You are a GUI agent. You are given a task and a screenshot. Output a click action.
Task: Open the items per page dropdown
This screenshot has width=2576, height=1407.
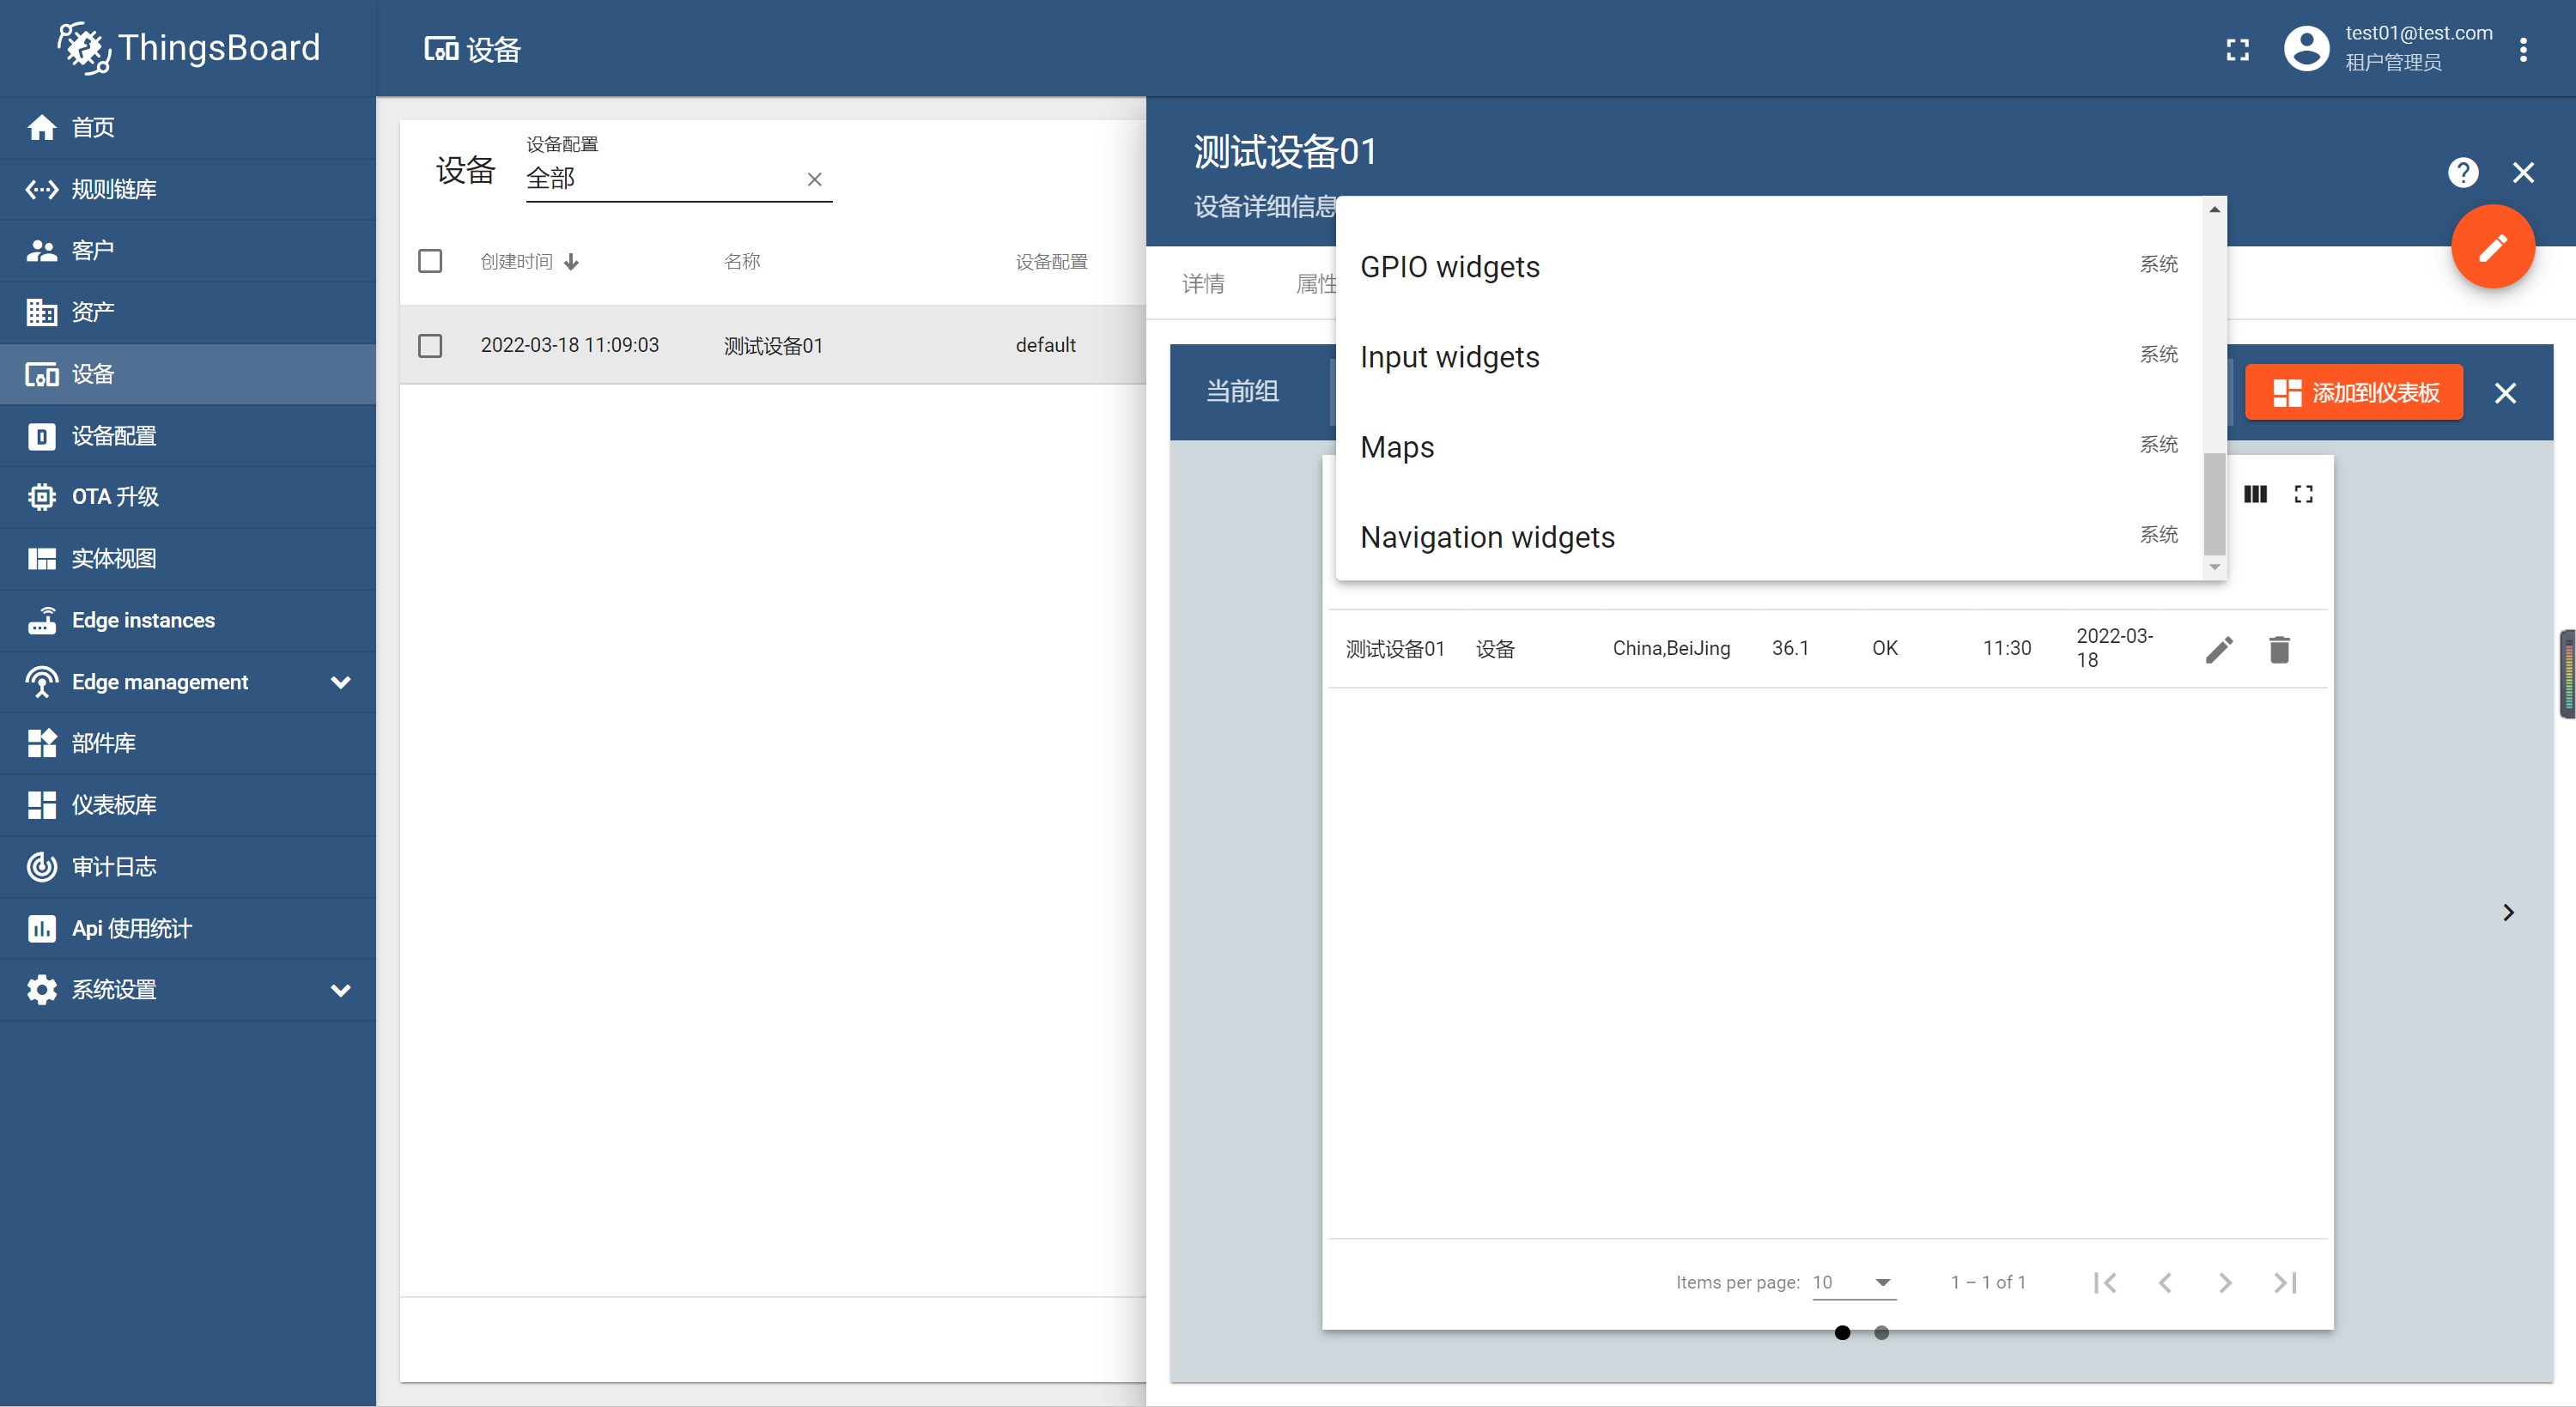coord(1853,1282)
